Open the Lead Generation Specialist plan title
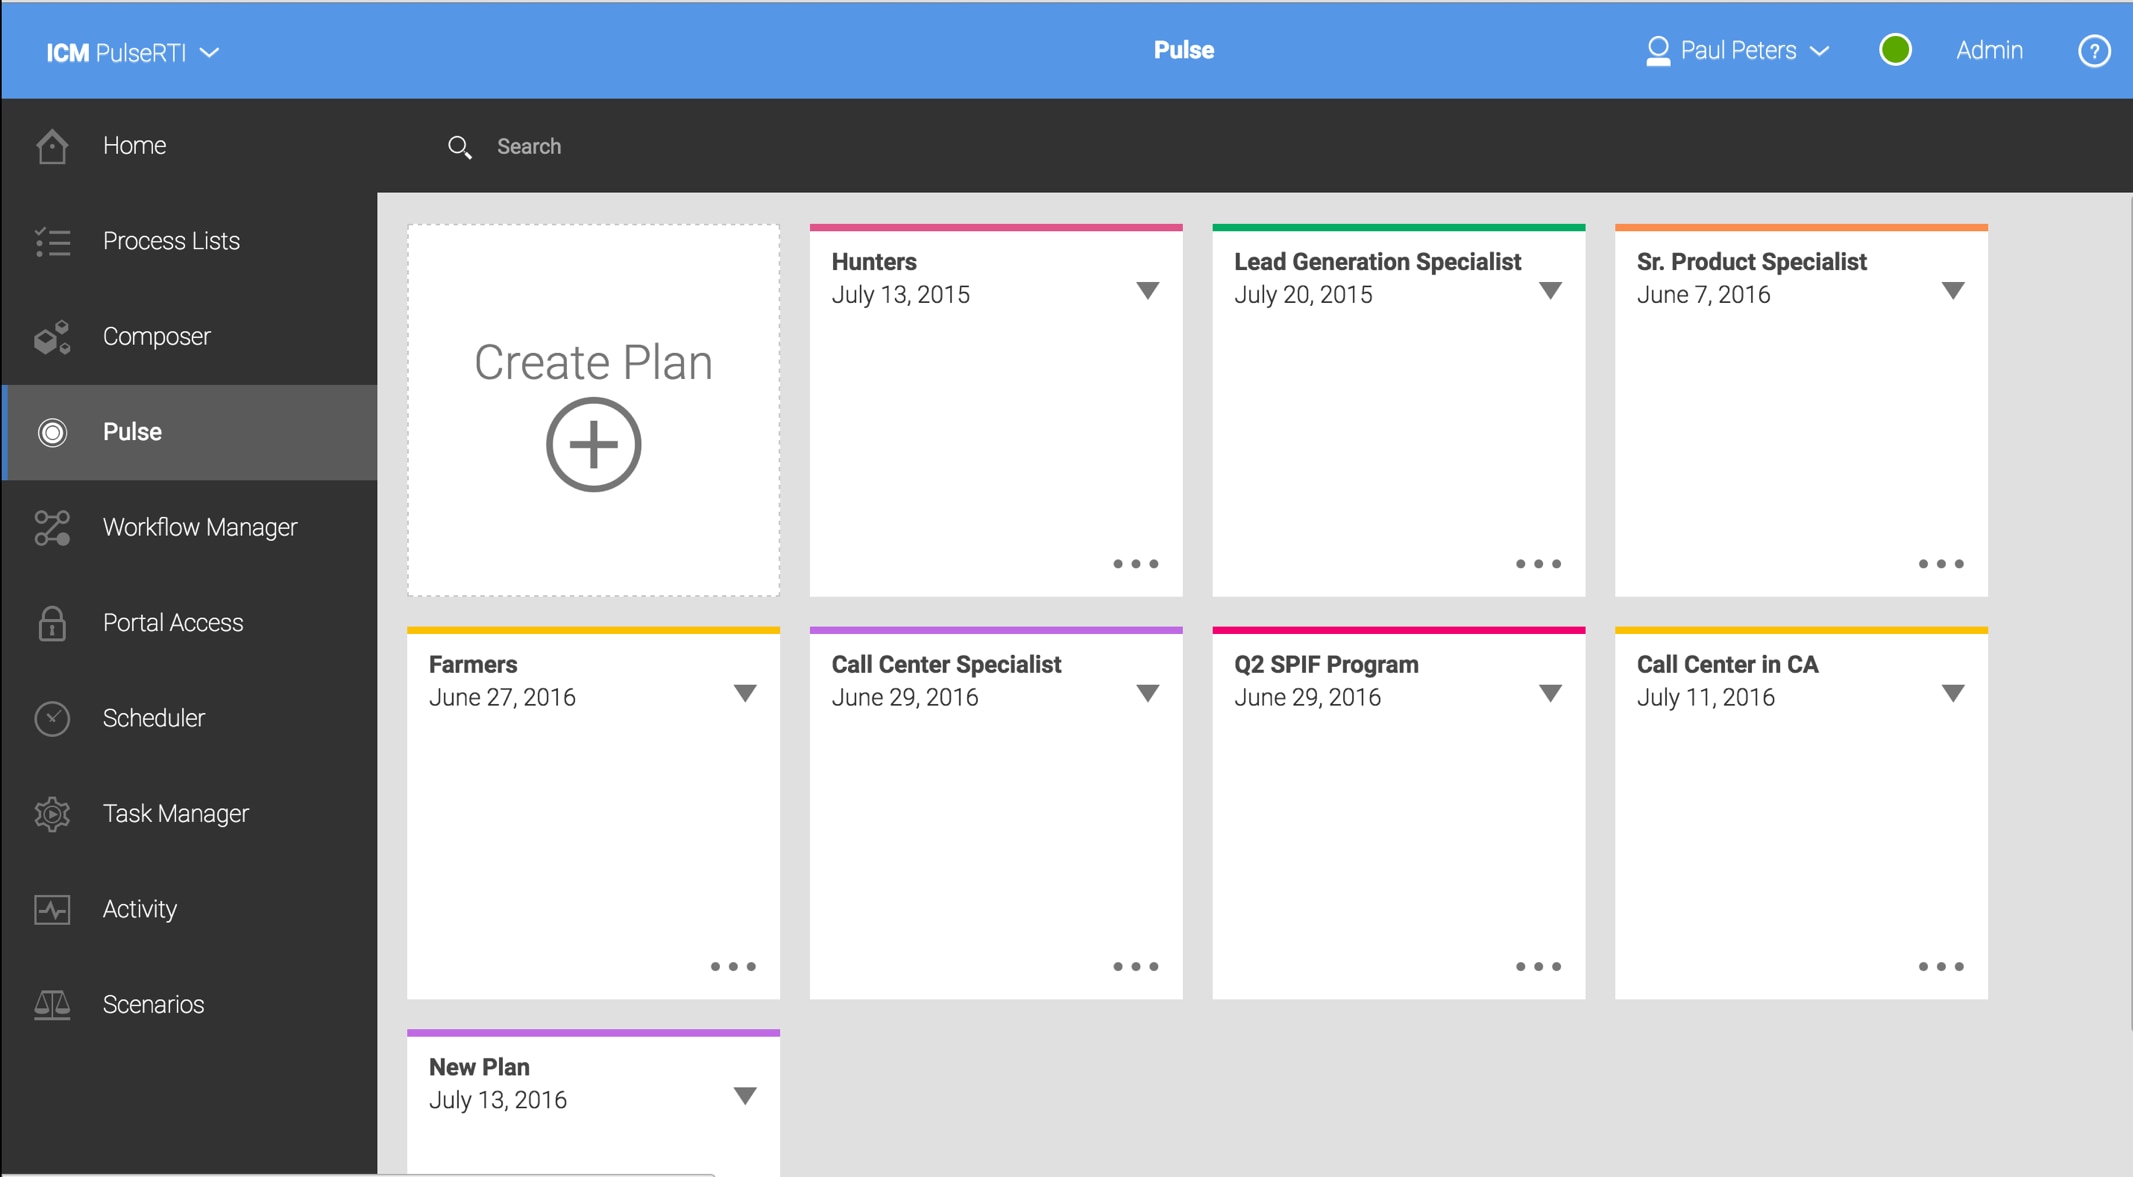 coord(1377,262)
